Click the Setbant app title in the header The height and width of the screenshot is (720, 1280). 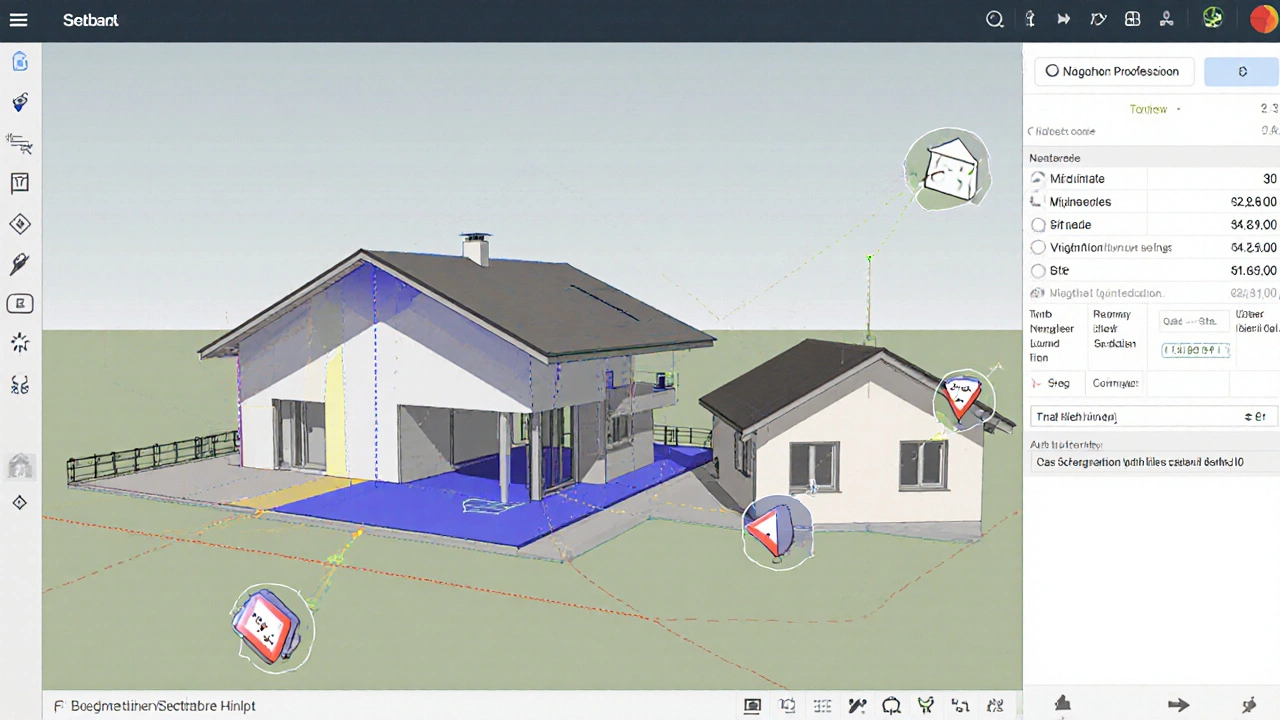pos(90,20)
